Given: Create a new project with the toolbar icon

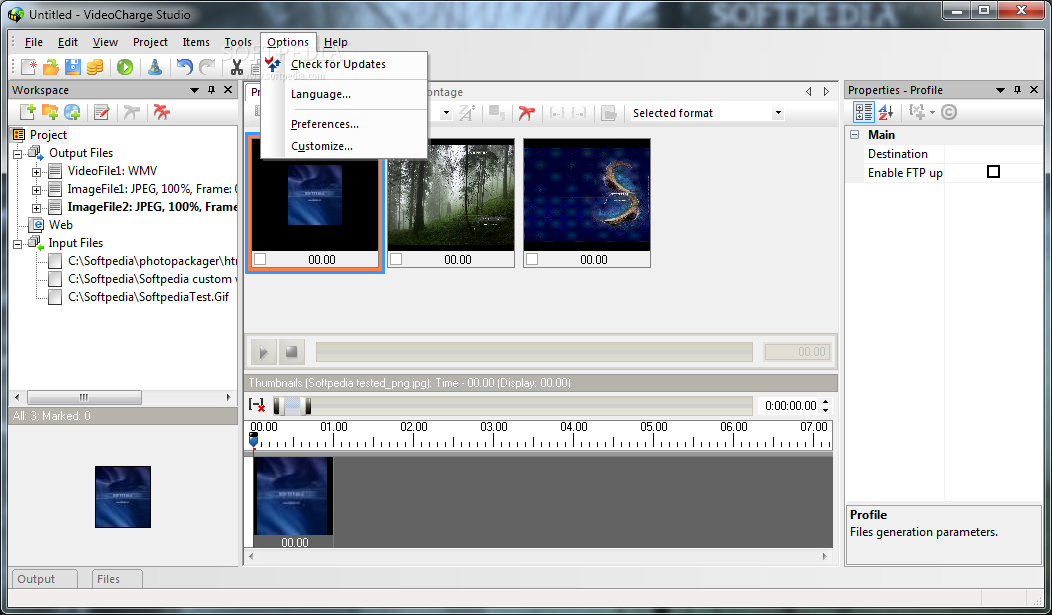Looking at the screenshot, I should coord(29,67).
